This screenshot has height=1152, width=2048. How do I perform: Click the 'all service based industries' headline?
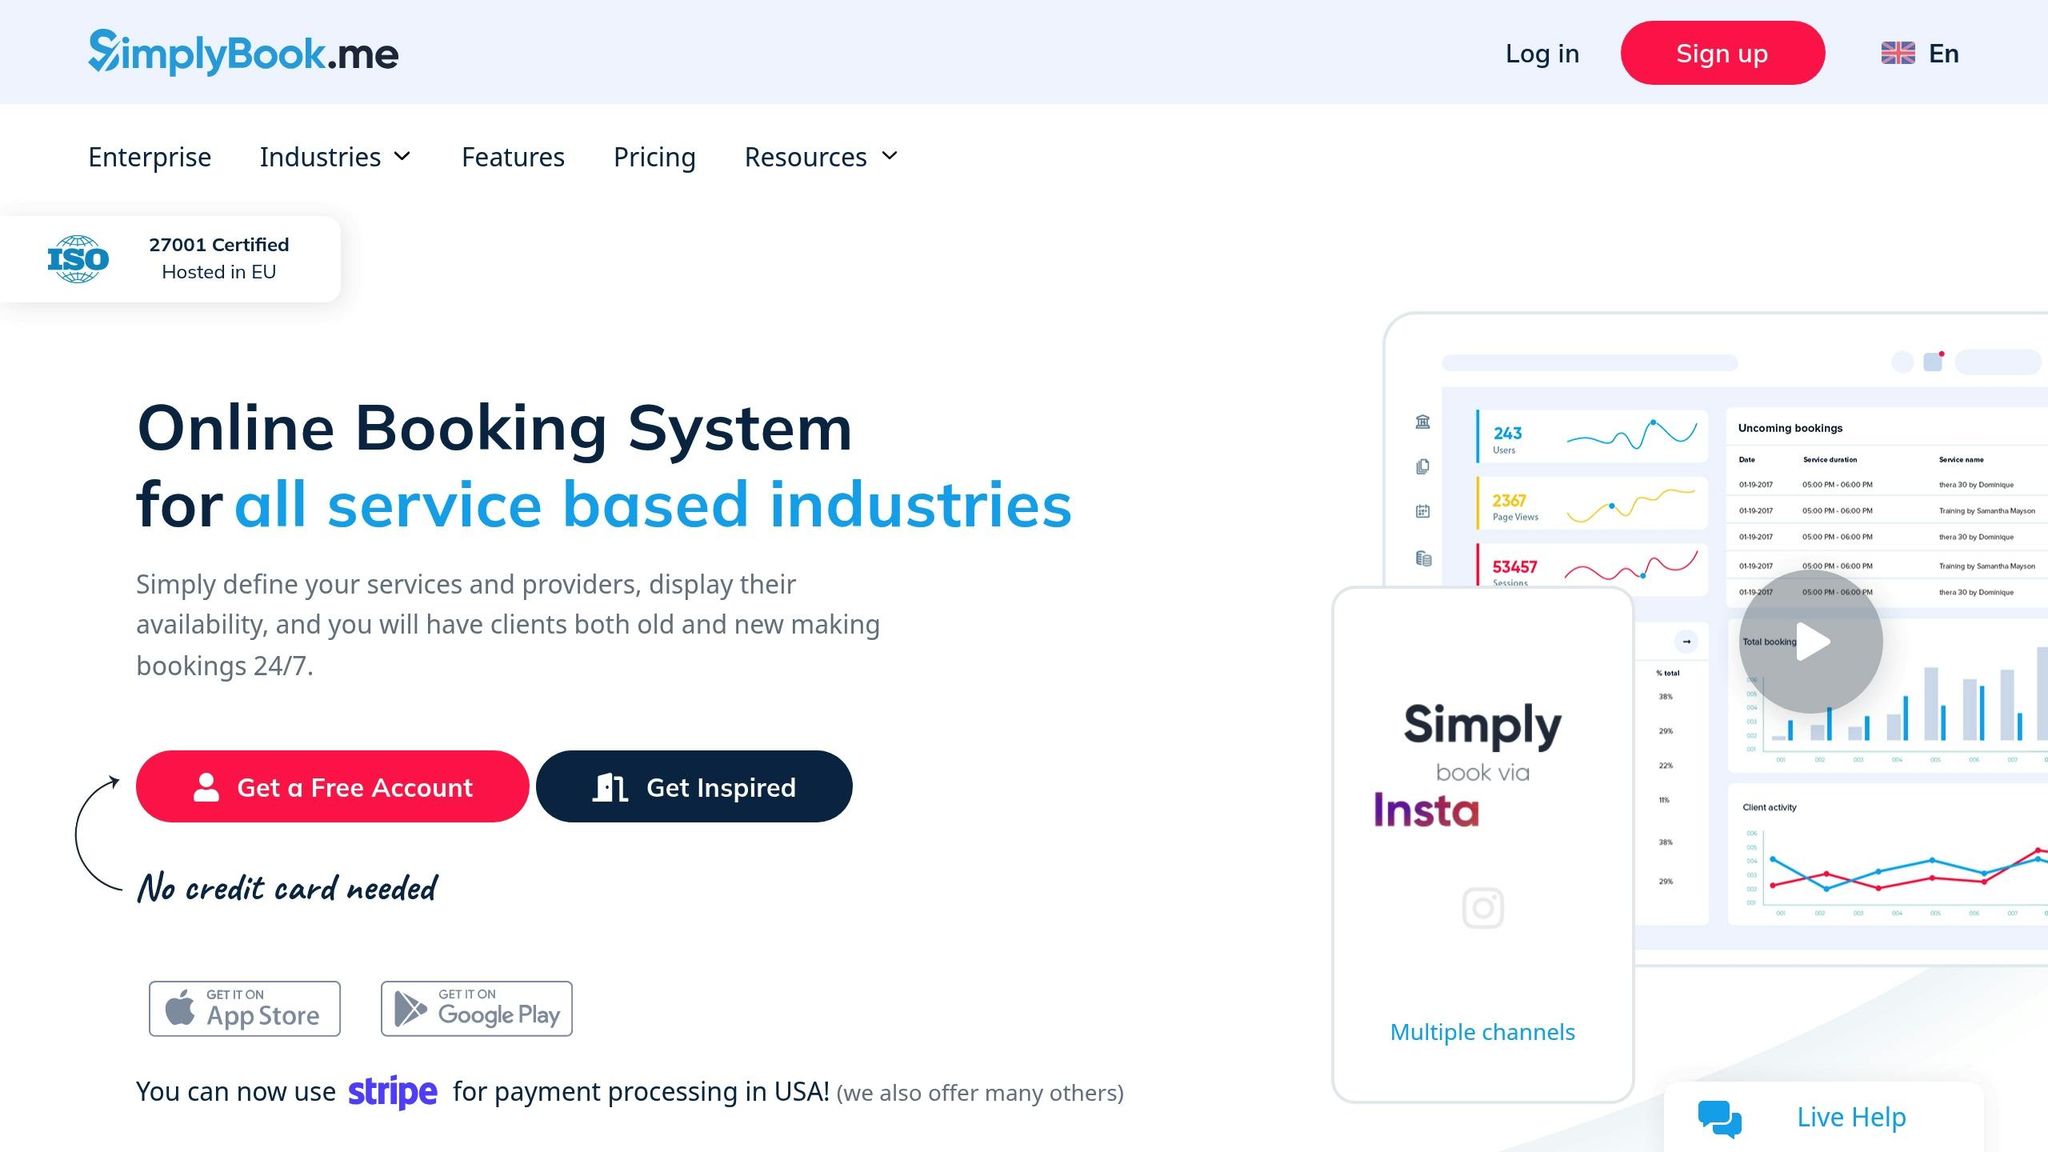point(653,504)
